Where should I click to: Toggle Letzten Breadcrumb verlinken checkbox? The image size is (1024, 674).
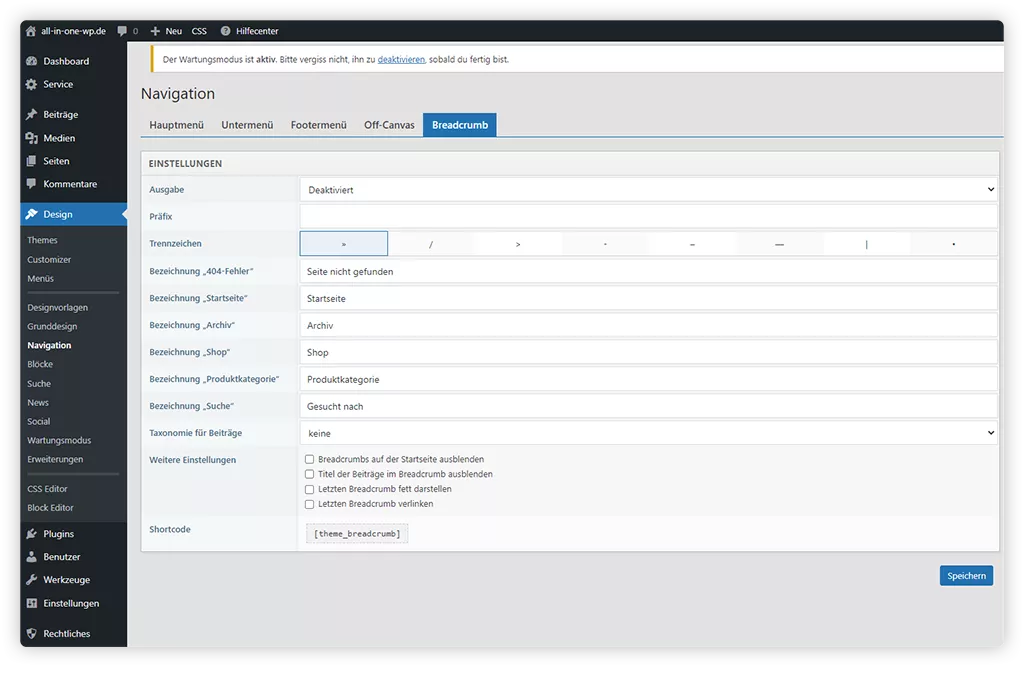[x=310, y=504]
